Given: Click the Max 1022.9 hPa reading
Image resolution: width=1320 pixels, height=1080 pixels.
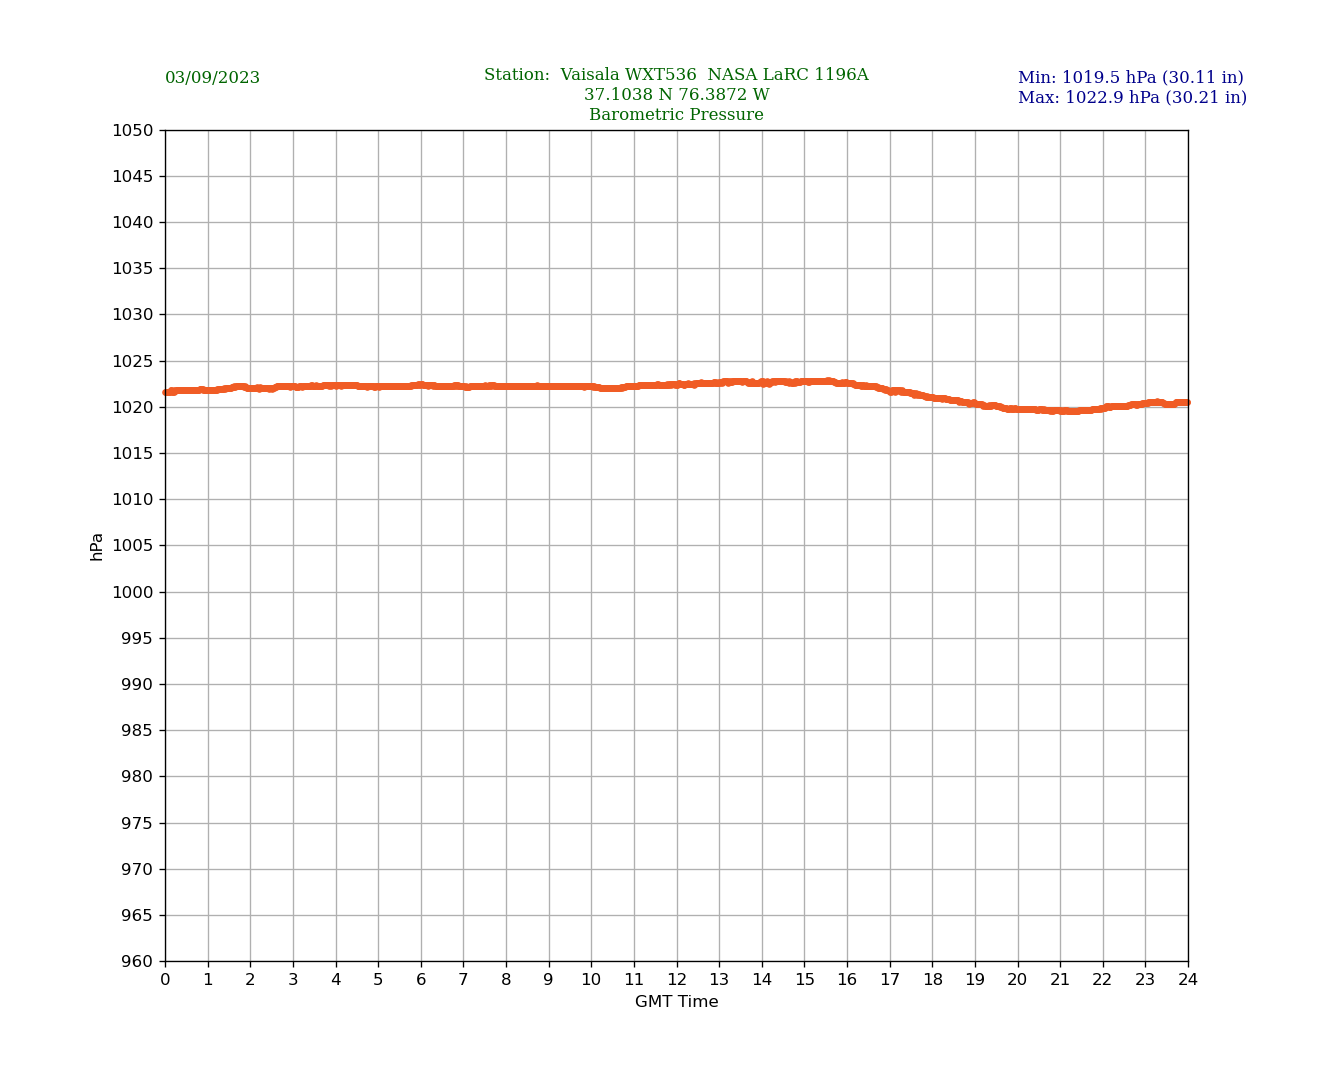Looking at the screenshot, I should click(1132, 98).
